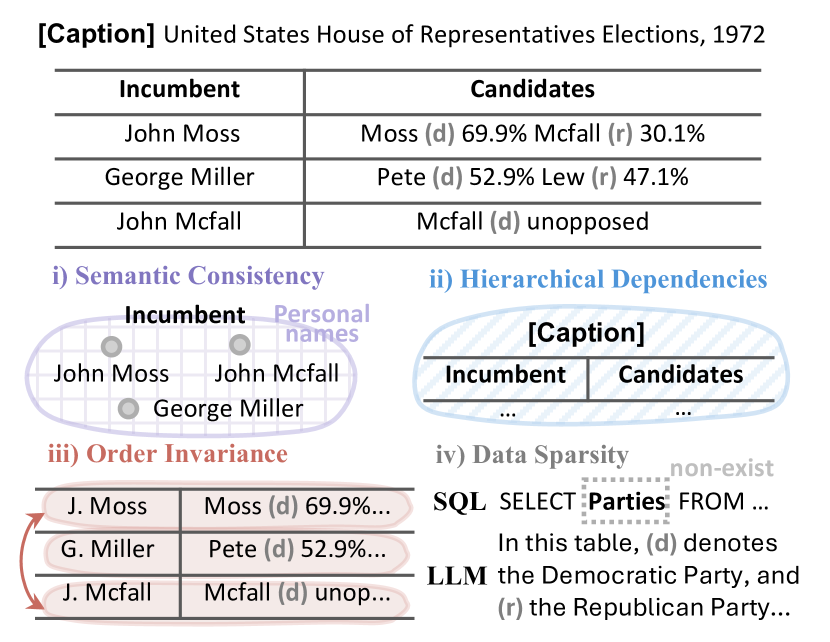Image resolution: width=830 pixels, height=642 pixels.
Task: Select the J. Moss row cell
Action: (x=107, y=506)
